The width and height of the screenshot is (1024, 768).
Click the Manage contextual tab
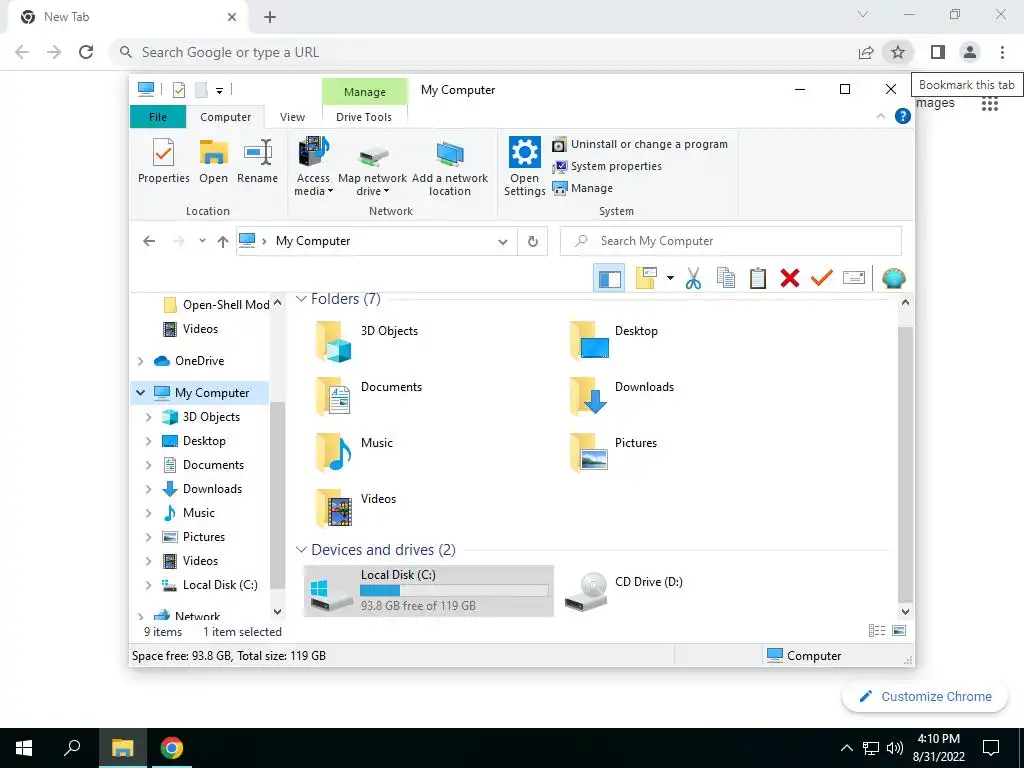[x=364, y=92]
